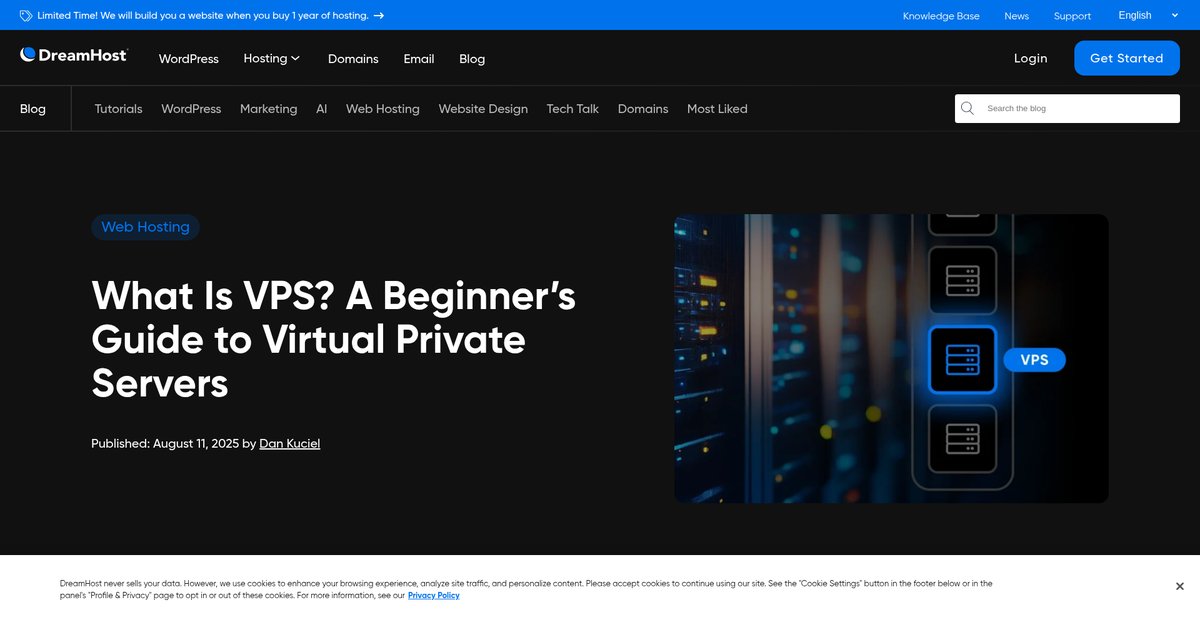Click the DreamHost logo
Viewport: 1200px width, 620px height.
click(74, 55)
